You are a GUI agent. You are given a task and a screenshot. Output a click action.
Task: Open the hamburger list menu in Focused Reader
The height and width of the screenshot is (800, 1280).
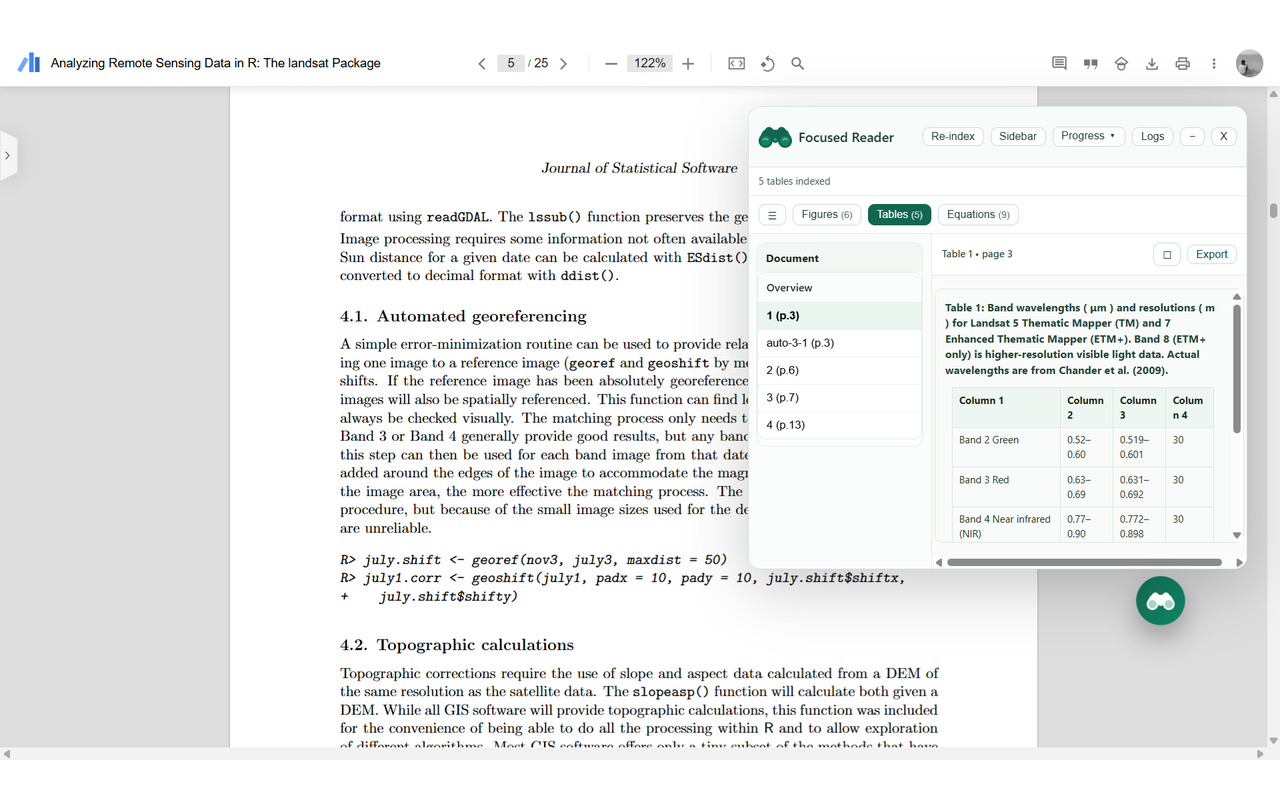pyautogui.click(x=772, y=215)
